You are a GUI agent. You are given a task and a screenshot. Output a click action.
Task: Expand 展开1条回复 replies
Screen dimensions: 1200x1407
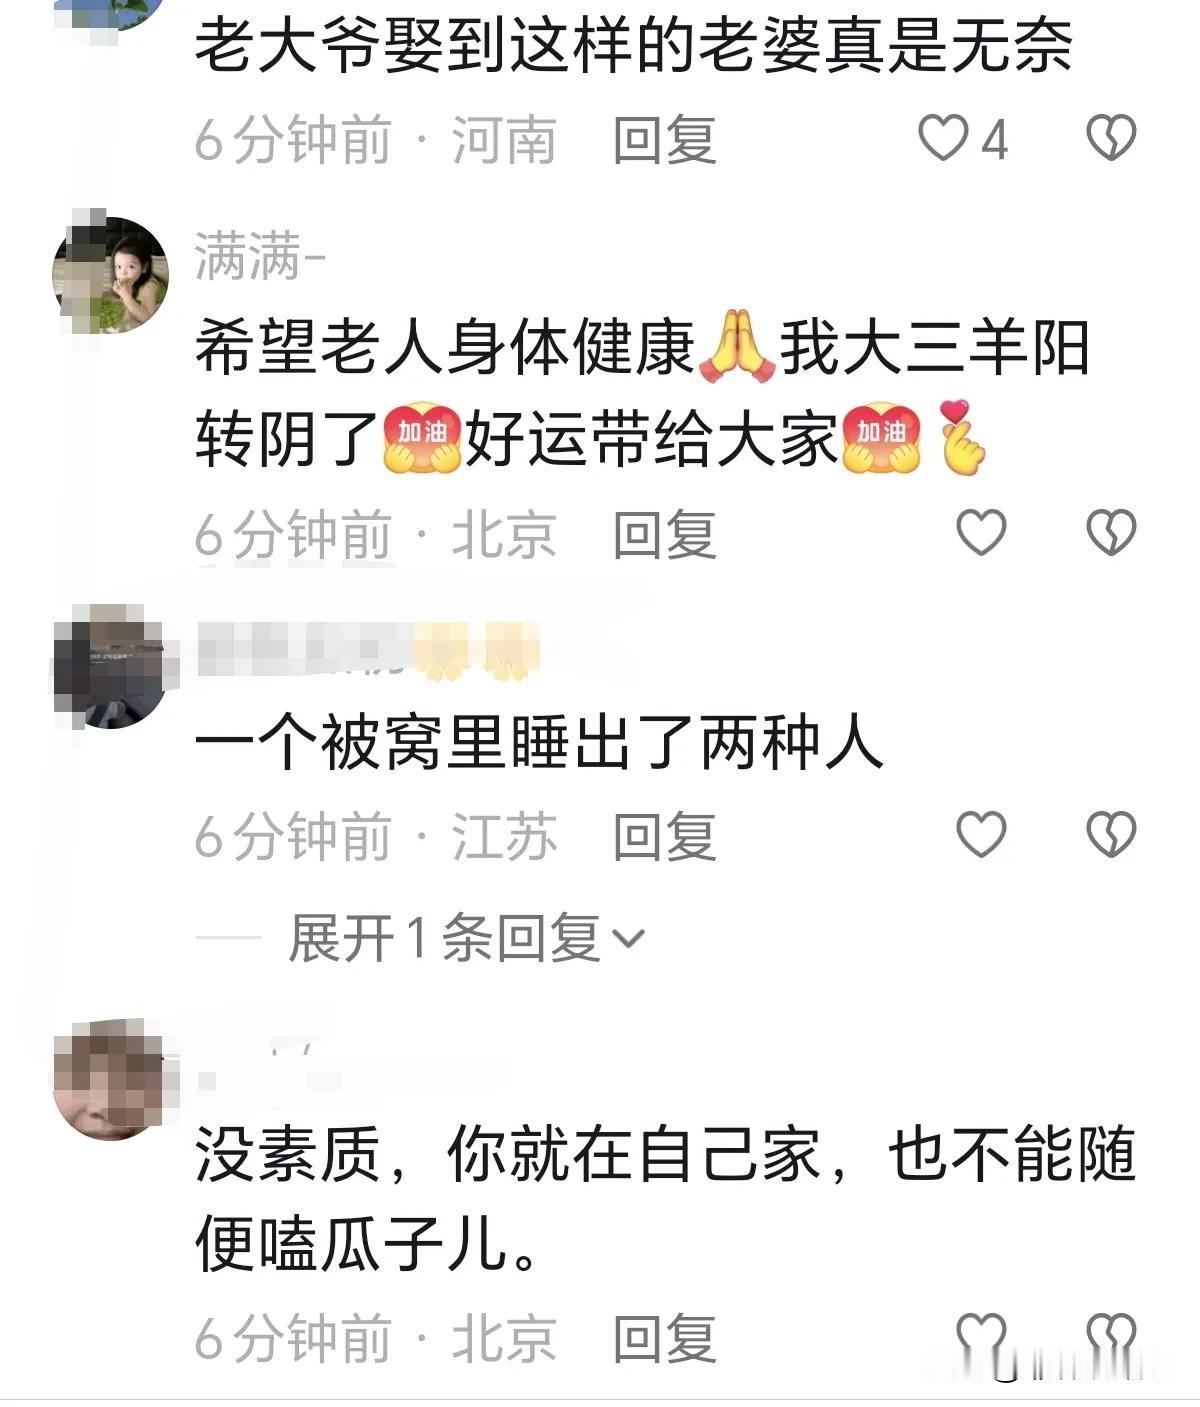pos(467,939)
